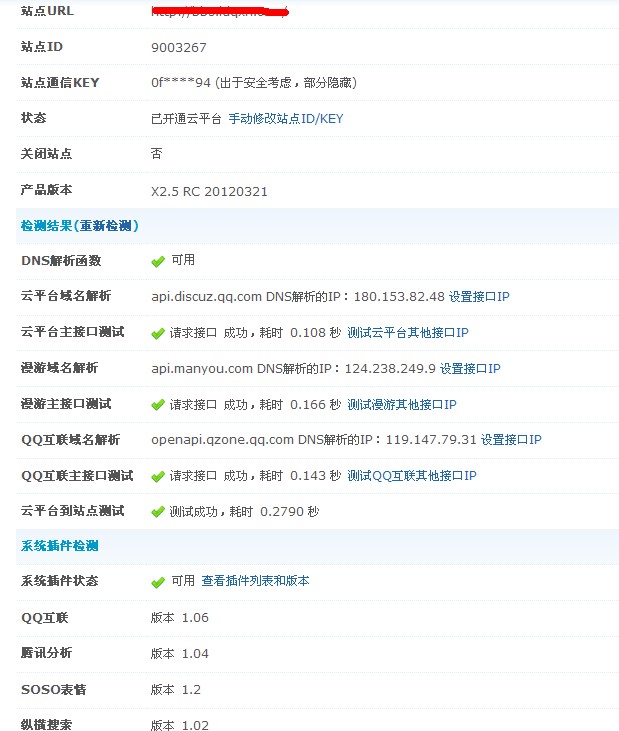Click 已开通云平台 status text
This screenshot has height=731, width=619.
click(186, 119)
